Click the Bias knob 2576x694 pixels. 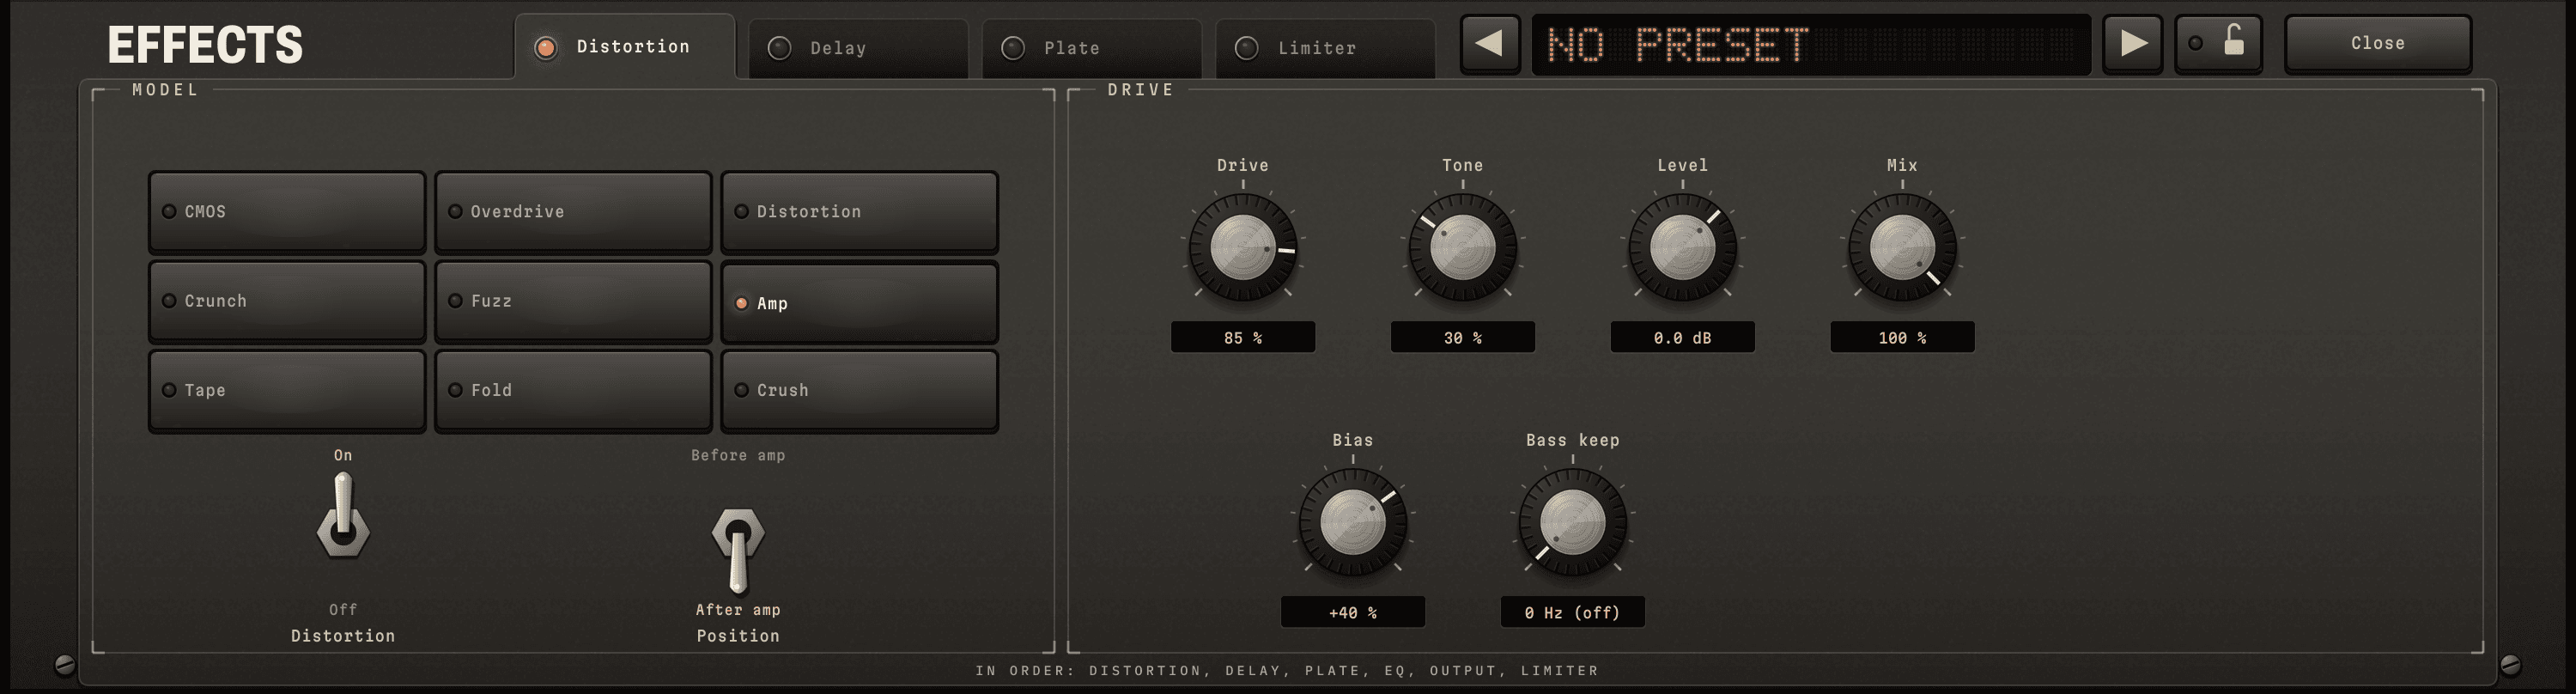coord(1353,523)
